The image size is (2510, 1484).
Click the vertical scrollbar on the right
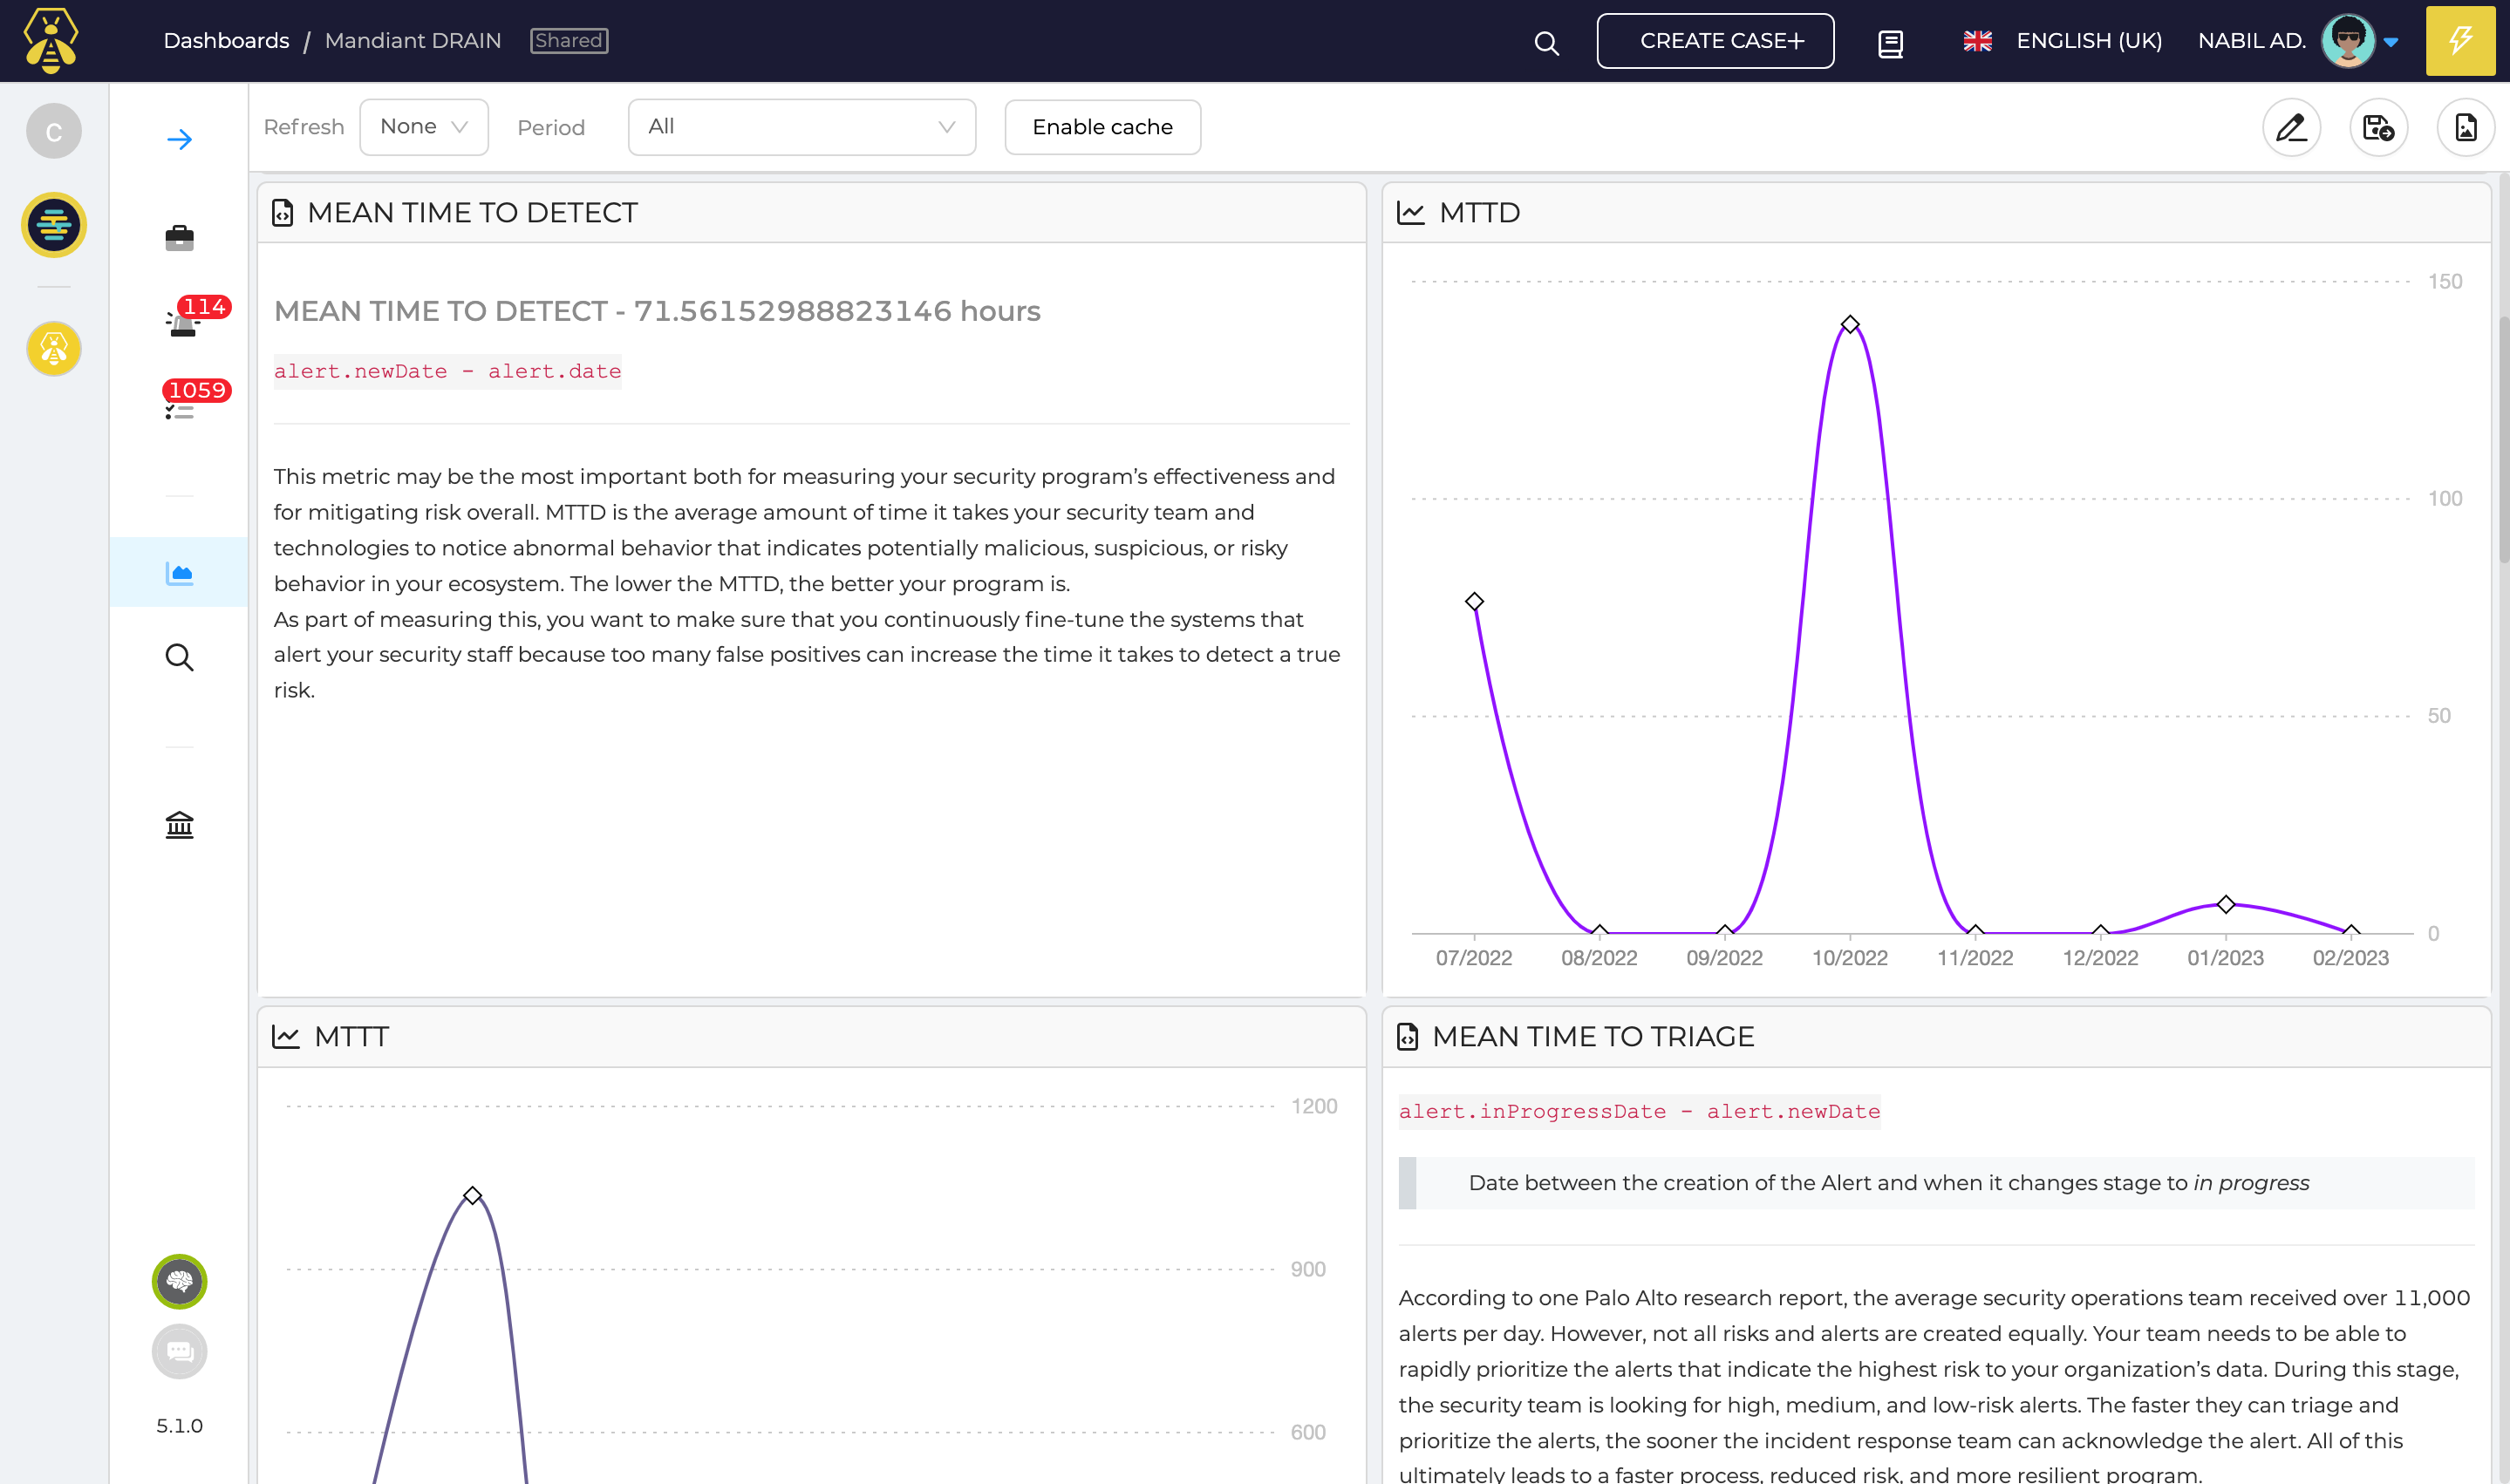(x=2502, y=440)
